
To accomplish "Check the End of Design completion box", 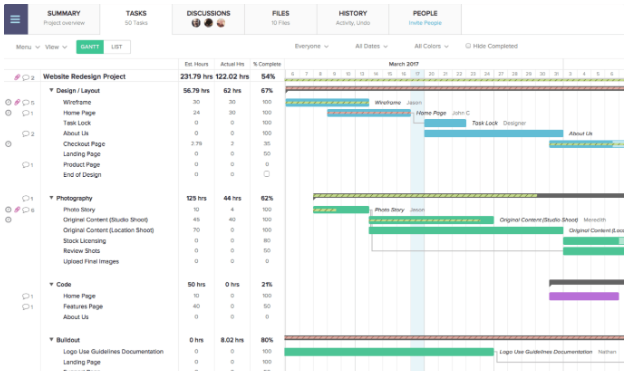I will coord(267,174).
